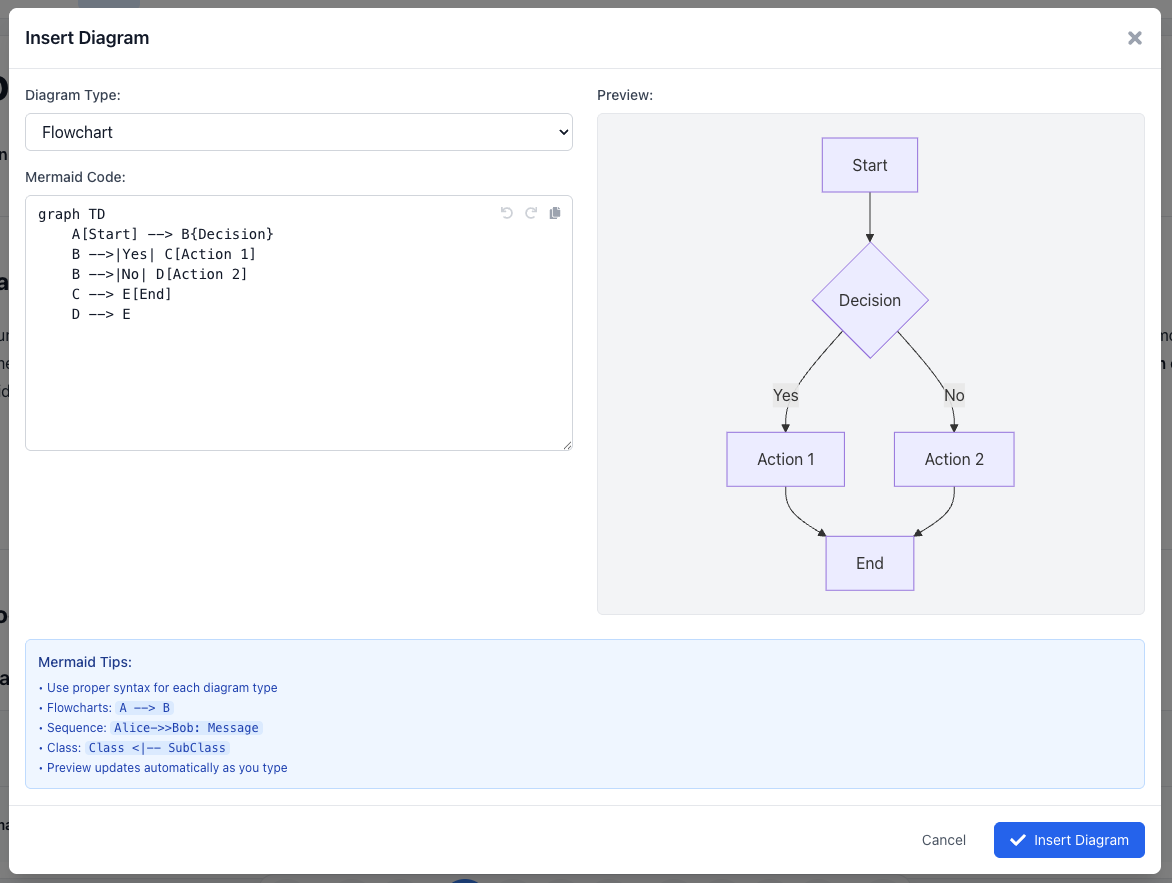
Task: Click tip 'Preview updates automatically as you type'
Action: point(167,768)
